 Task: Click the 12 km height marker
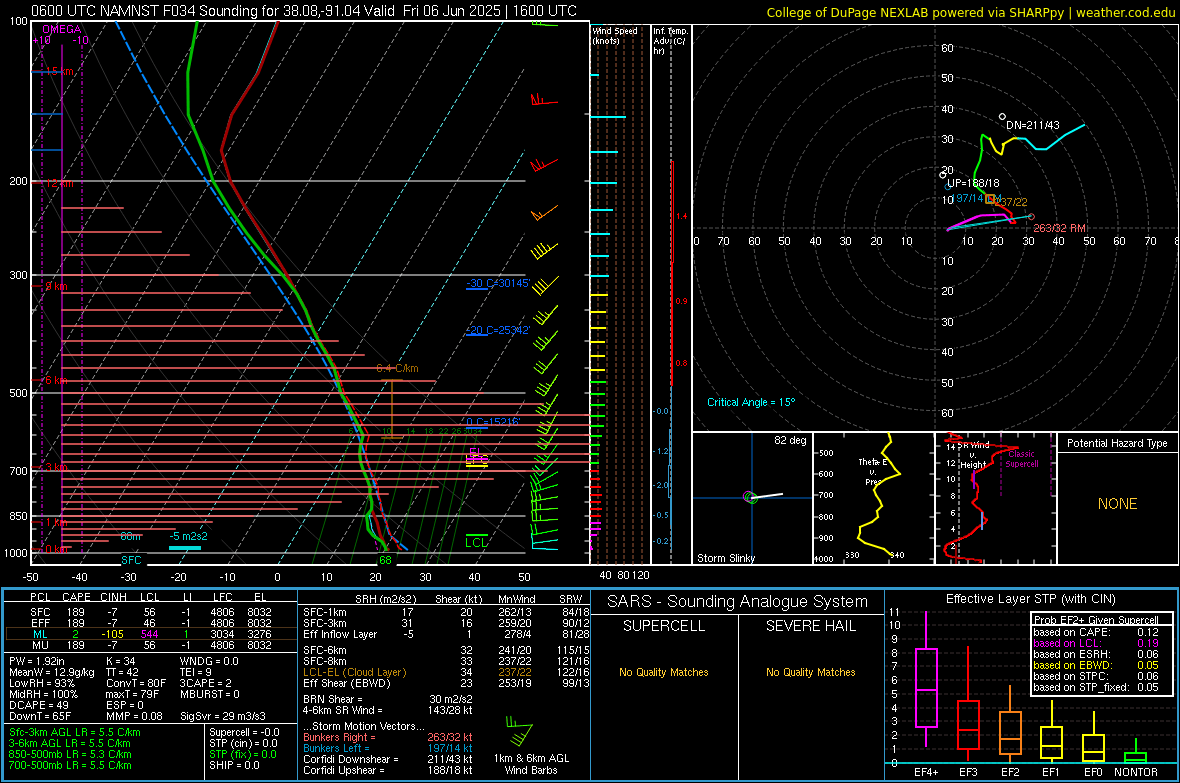(x=58, y=184)
